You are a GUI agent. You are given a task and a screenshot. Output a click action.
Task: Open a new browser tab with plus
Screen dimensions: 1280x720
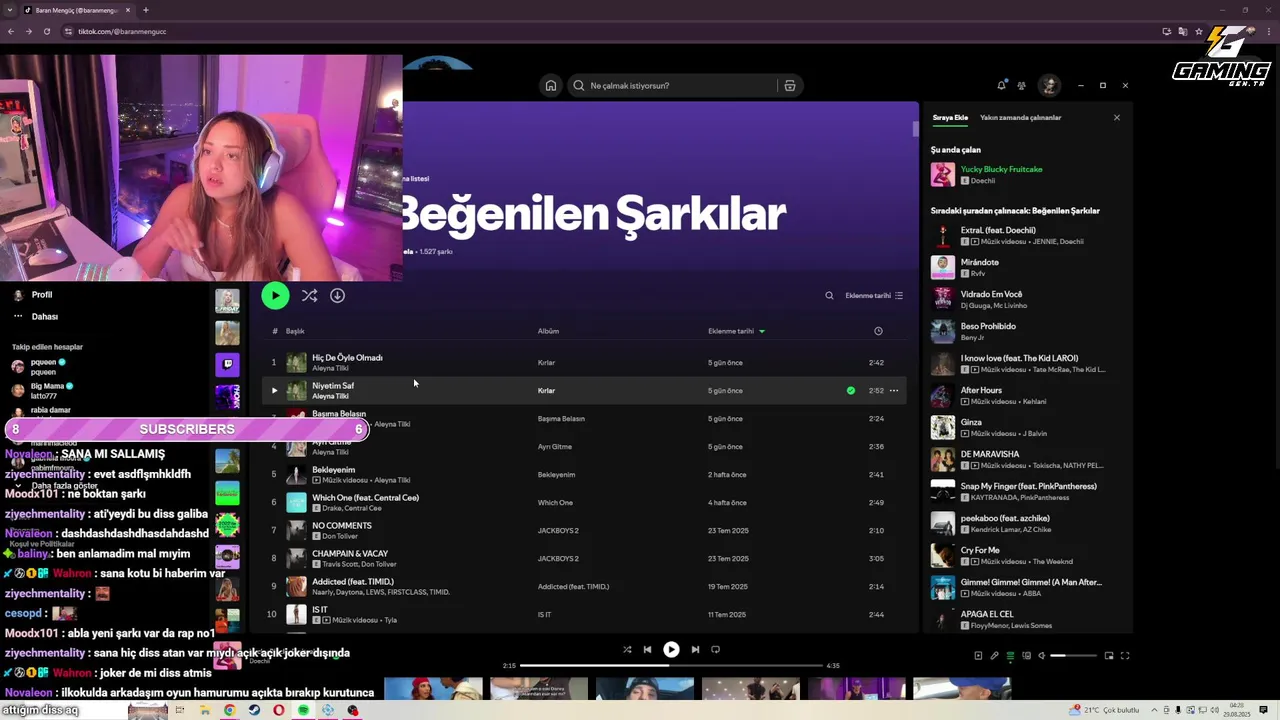145,10
